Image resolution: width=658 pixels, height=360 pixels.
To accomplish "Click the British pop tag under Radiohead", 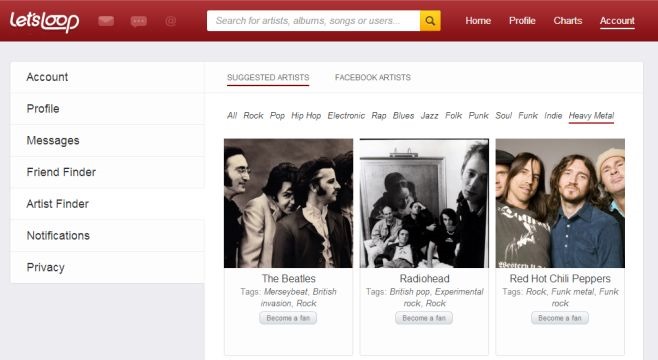I will click(x=410, y=292).
